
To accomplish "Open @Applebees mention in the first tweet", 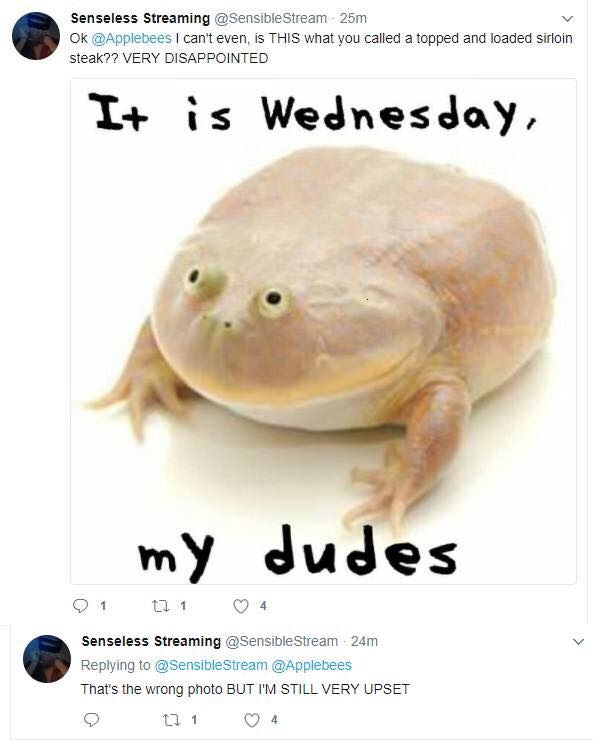I will [x=131, y=38].
